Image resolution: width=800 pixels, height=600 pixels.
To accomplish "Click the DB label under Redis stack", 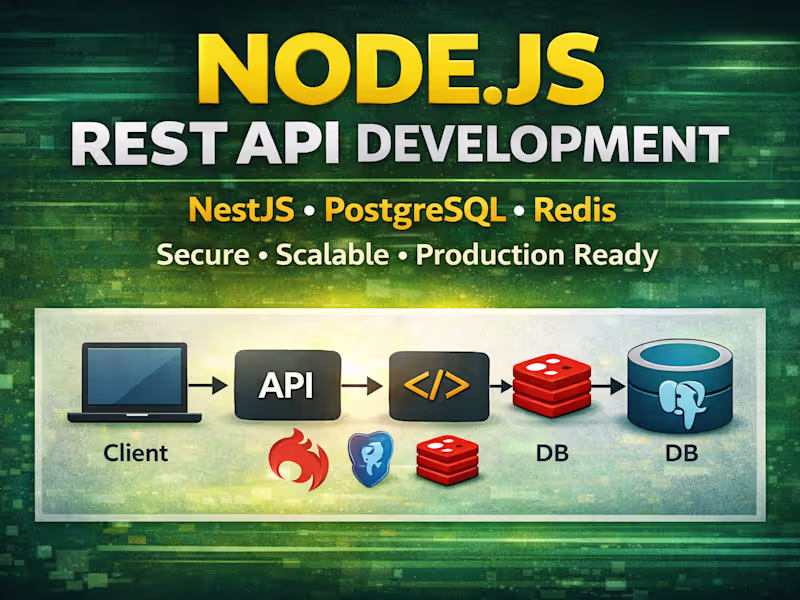I will [552, 453].
